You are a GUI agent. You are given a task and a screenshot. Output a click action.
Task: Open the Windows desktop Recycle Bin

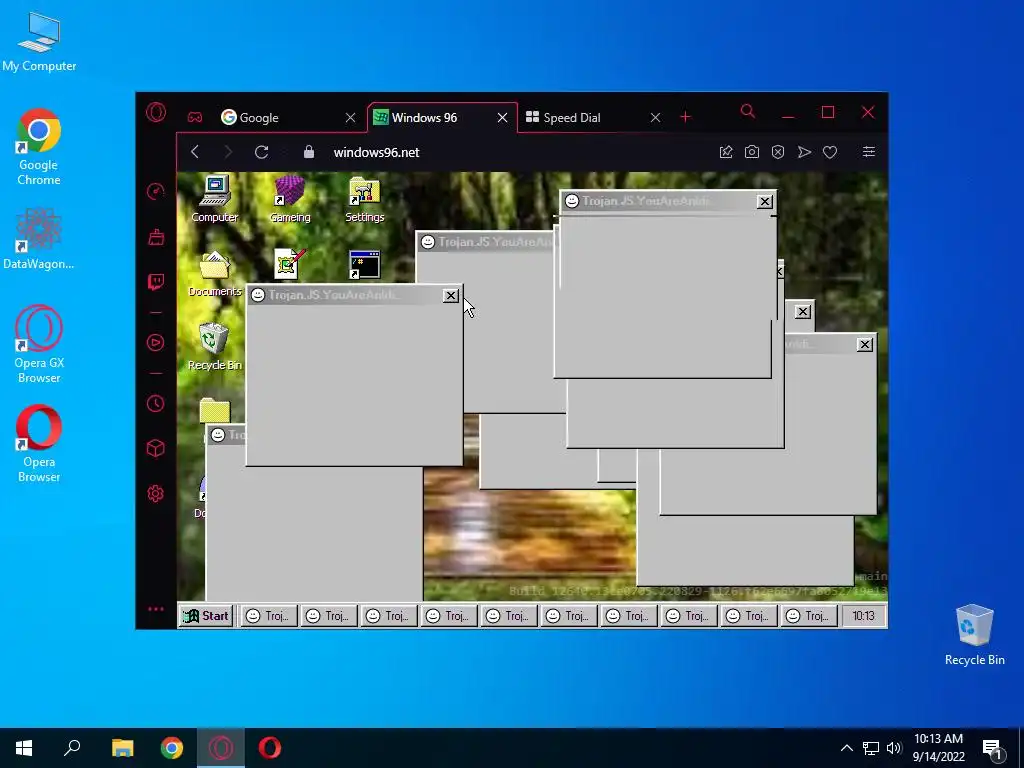pos(974,635)
